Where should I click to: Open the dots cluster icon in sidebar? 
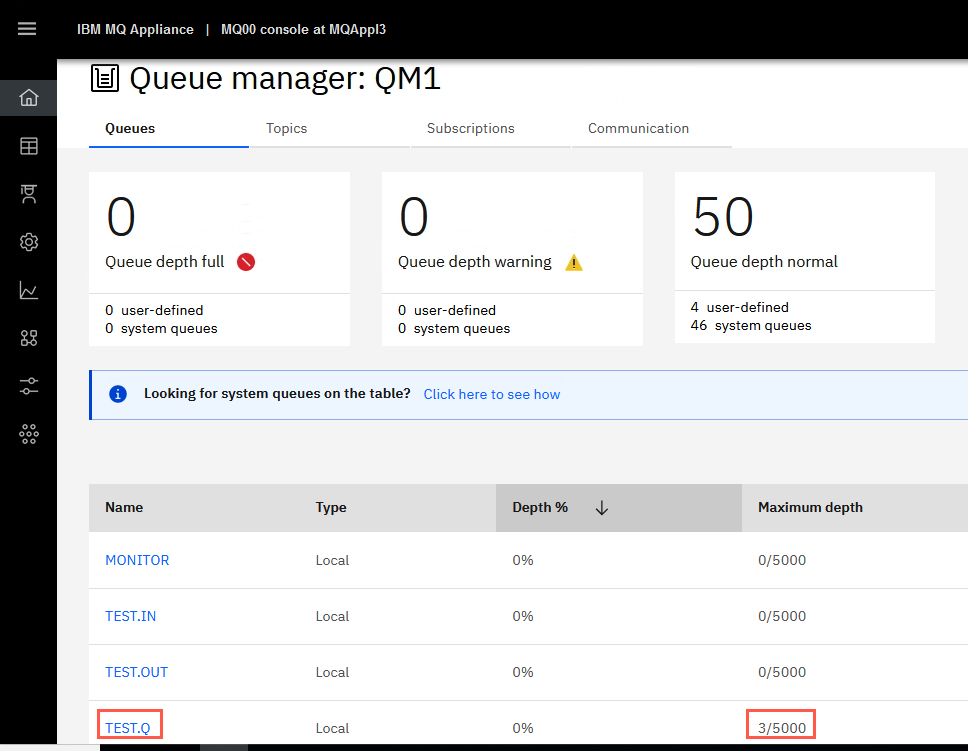click(x=28, y=434)
